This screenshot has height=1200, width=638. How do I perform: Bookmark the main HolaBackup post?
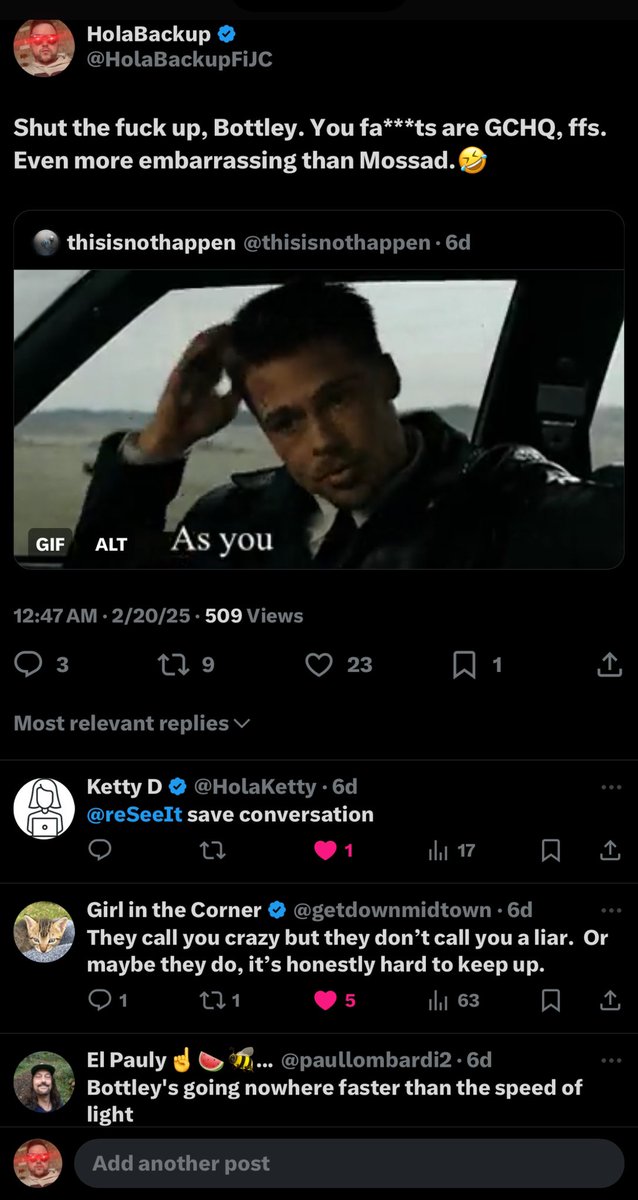click(x=464, y=663)
